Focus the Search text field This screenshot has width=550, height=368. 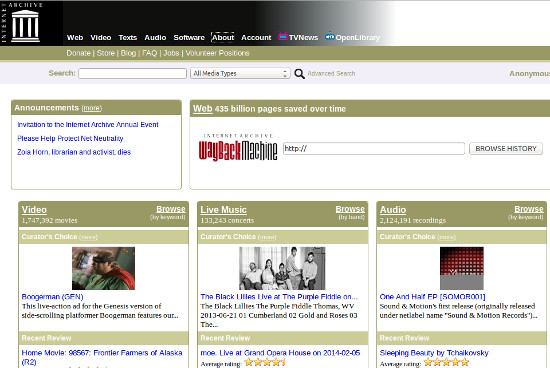pyautogui.click(x=132, y=73)
